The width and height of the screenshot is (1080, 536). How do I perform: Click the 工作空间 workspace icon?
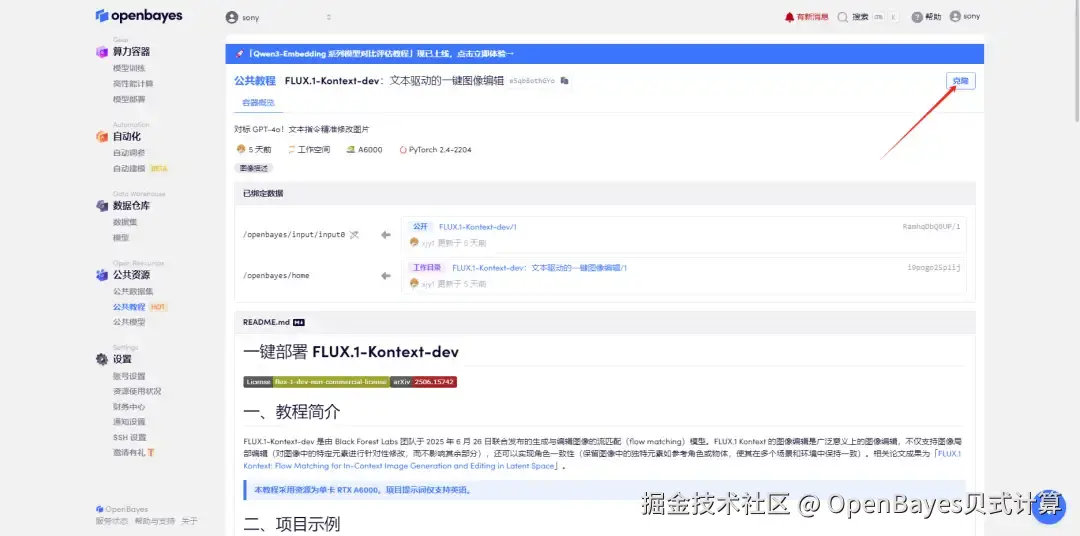click(x=292, y=150)
